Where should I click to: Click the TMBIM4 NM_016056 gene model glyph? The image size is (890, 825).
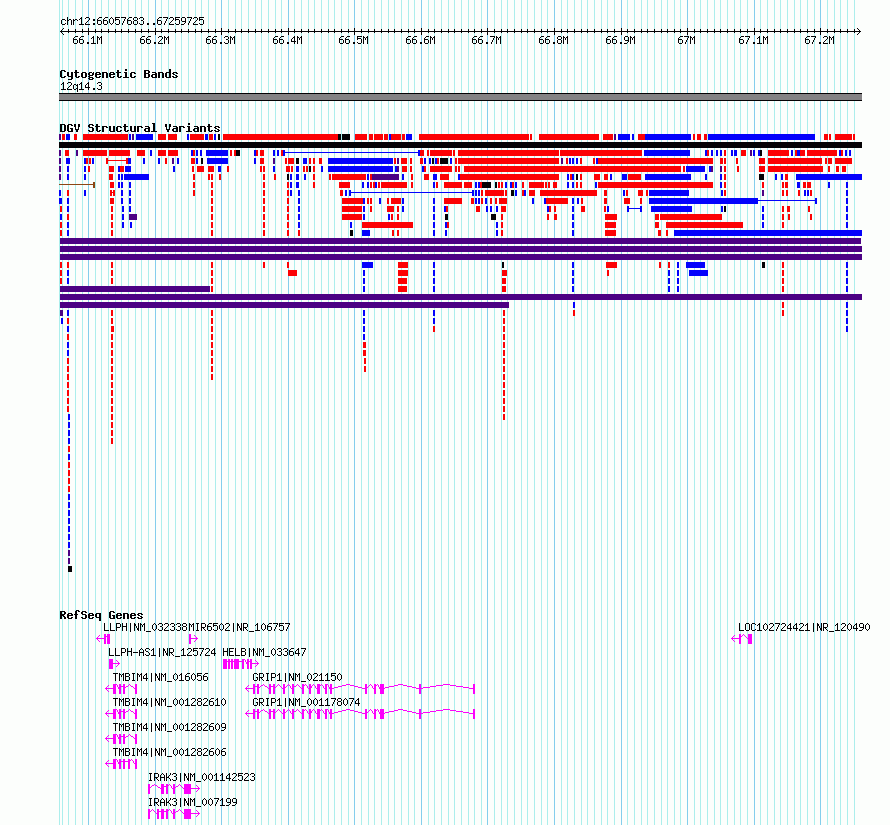121,689
